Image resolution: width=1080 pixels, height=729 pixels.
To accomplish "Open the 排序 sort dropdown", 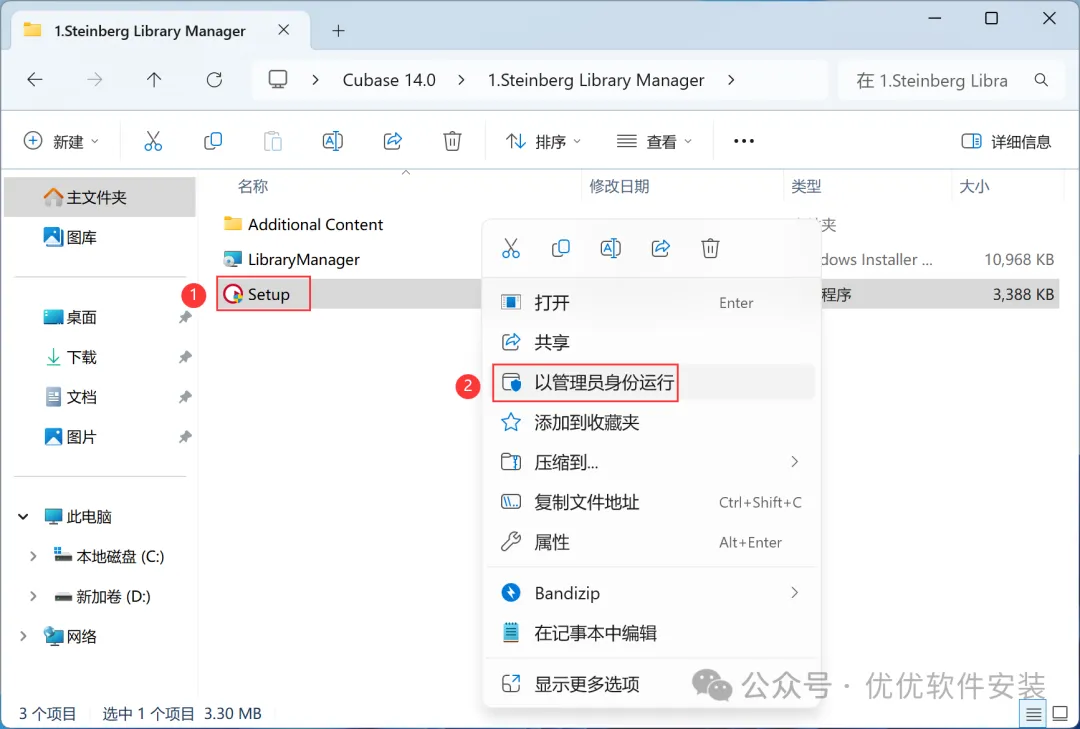I will (x=543, y=141).
